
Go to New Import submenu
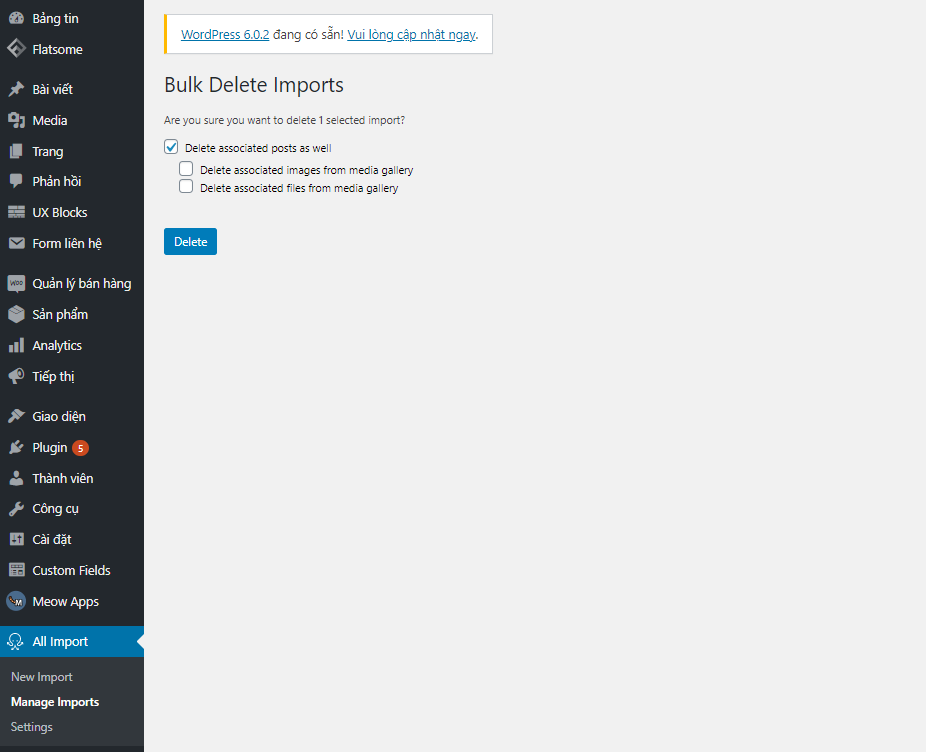tap(42, 677)
